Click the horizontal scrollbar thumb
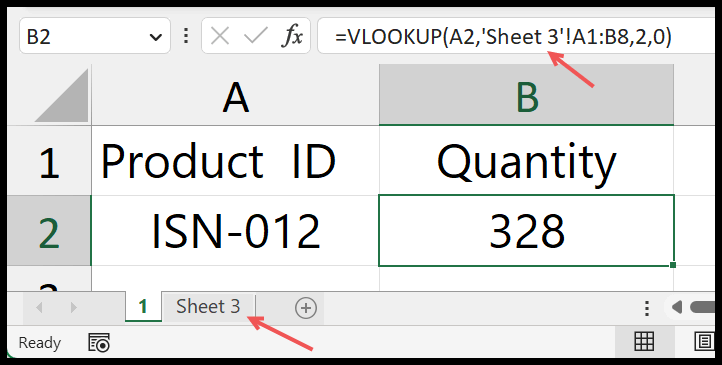Viewport: 722px width, 365px height. 702,307
